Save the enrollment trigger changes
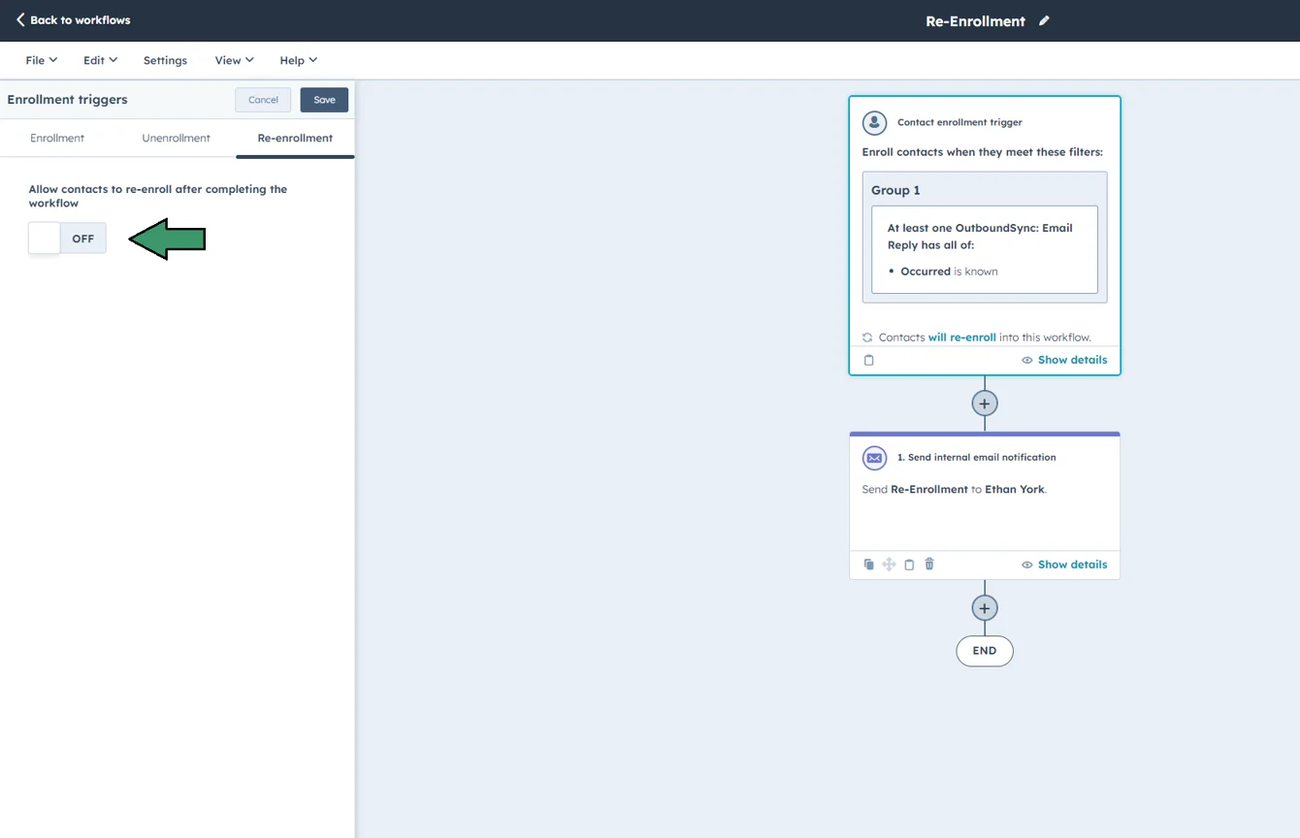The image size is (1300, 838). click(x=323, y=99)
